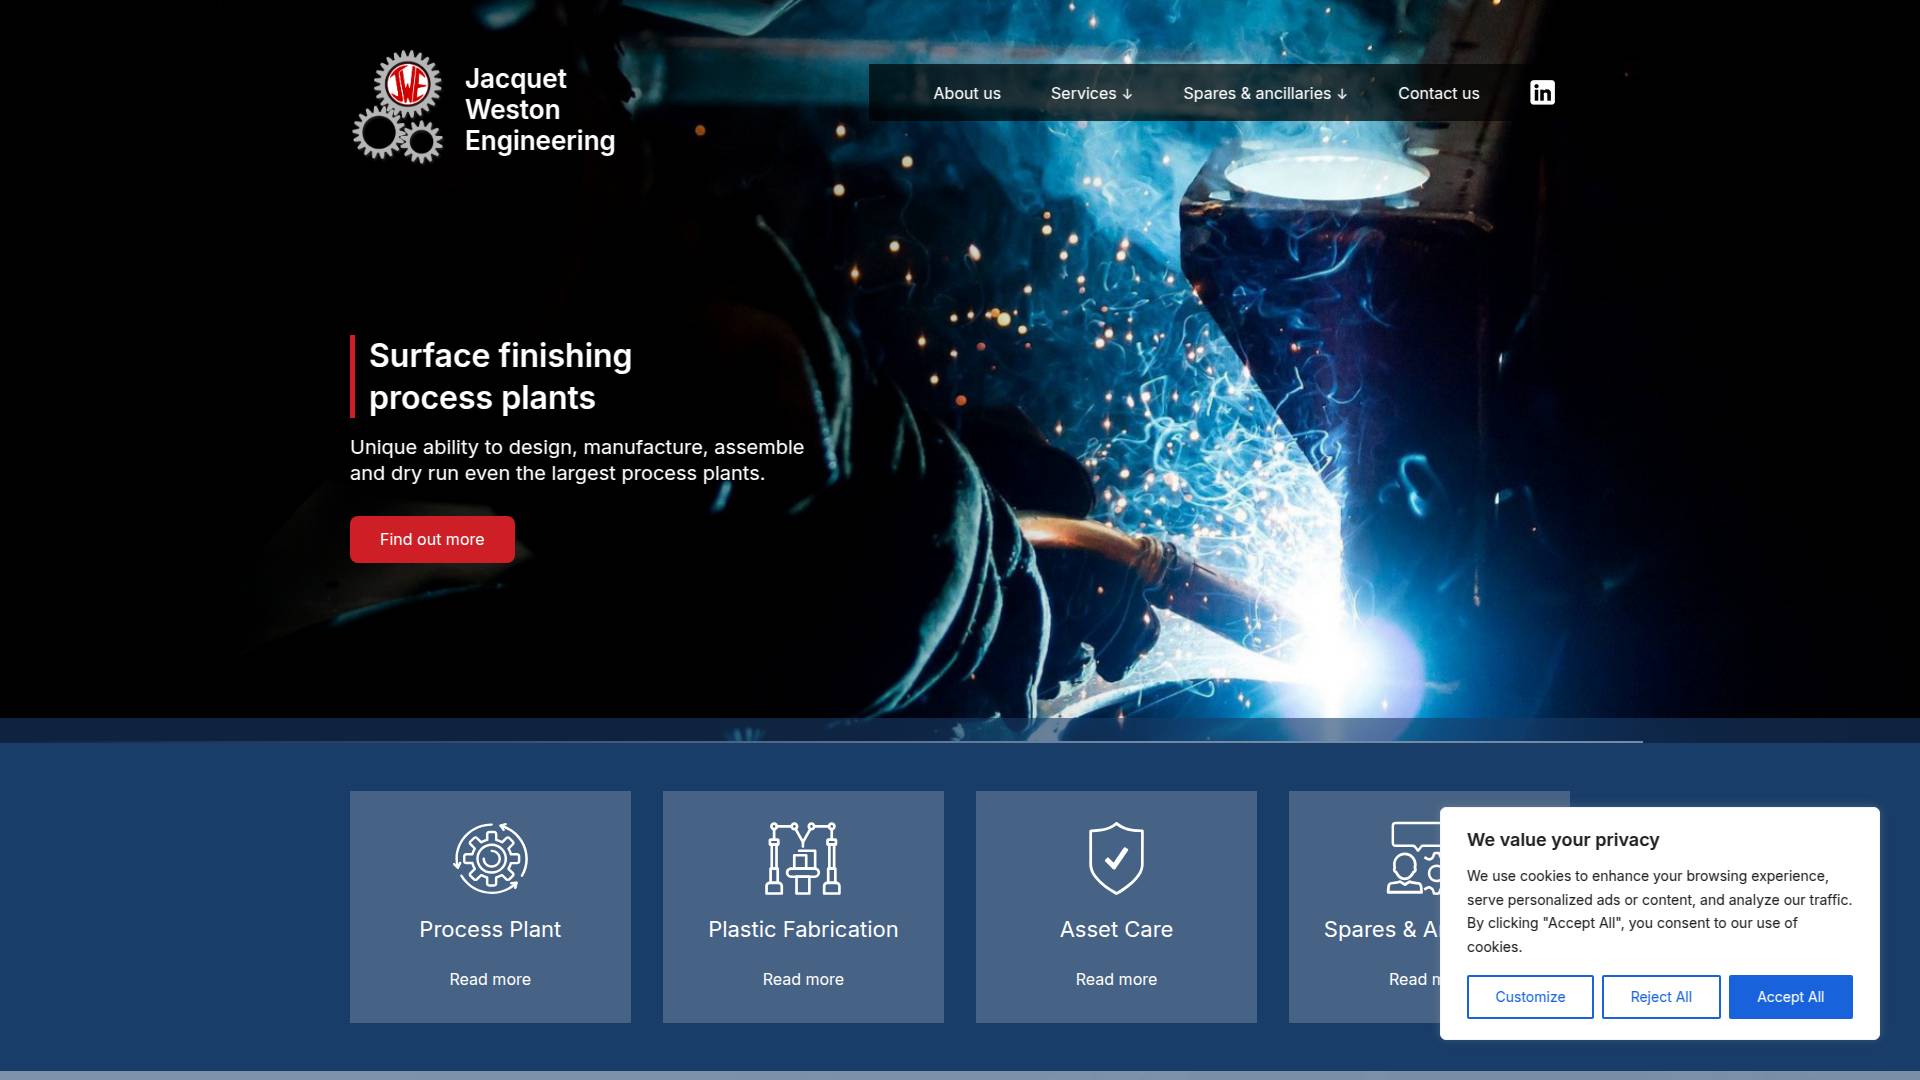The height and width of the screenshot is (1080, 1920).
Task: Click the Asset Care shield icon
Action: click(1116, 858)
